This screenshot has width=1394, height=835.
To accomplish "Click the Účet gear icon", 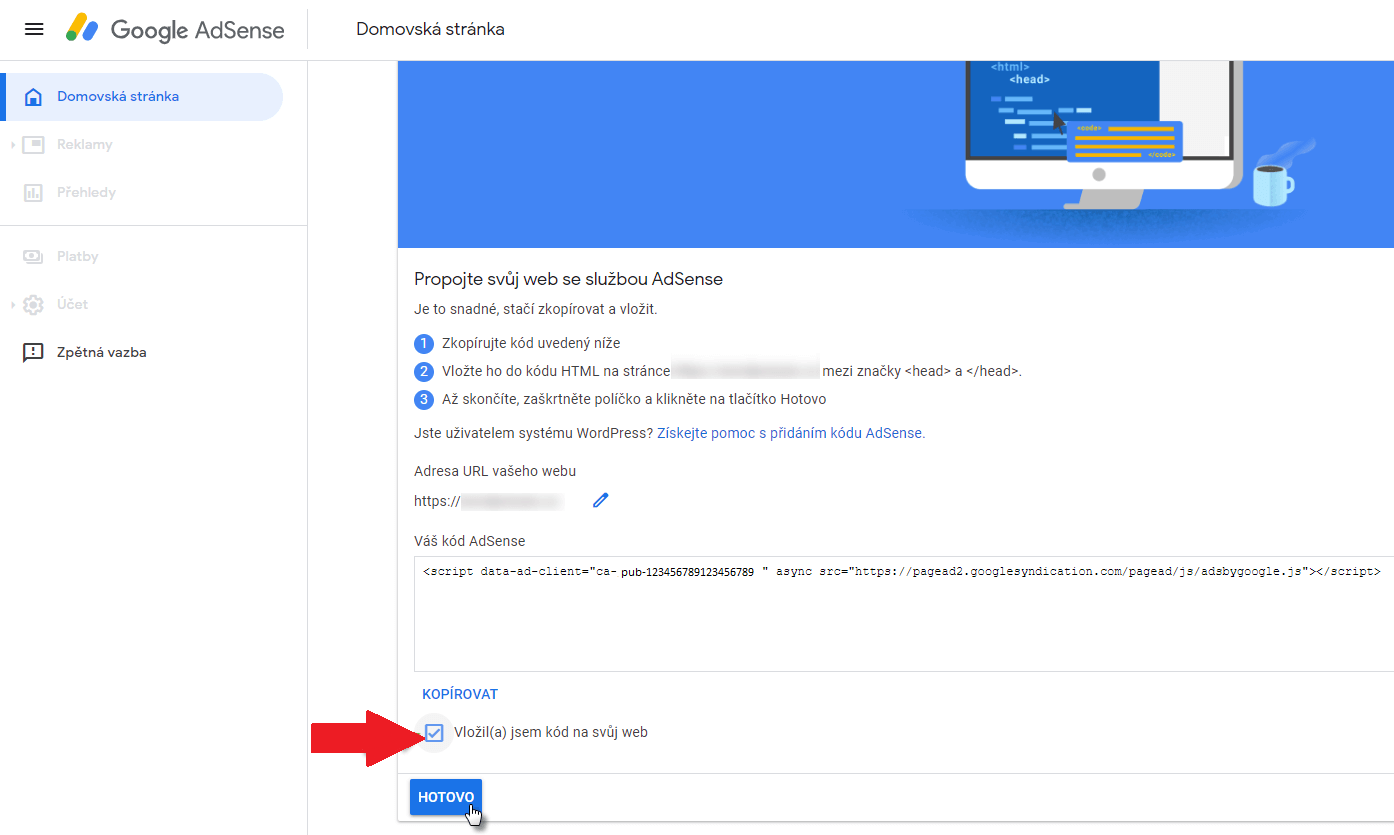I will 33,305.
